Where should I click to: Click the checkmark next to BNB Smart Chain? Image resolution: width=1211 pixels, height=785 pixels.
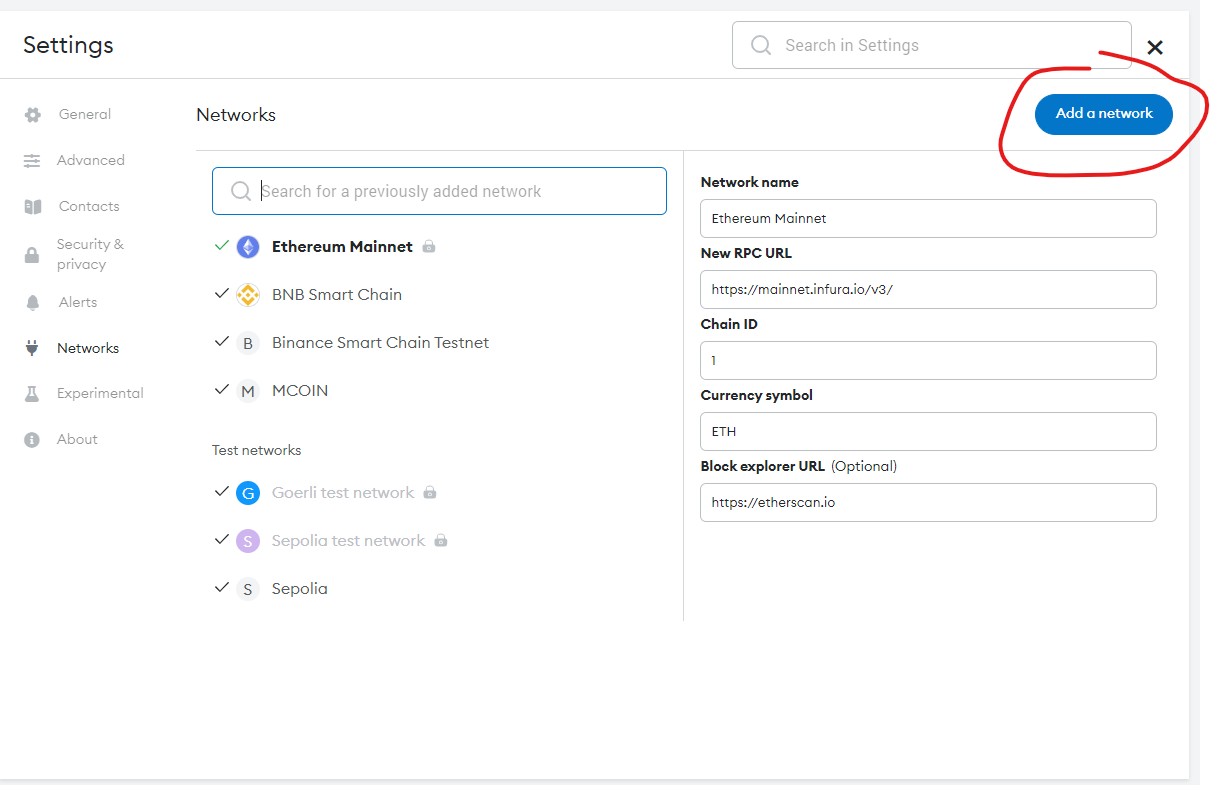tap(222, 293)
